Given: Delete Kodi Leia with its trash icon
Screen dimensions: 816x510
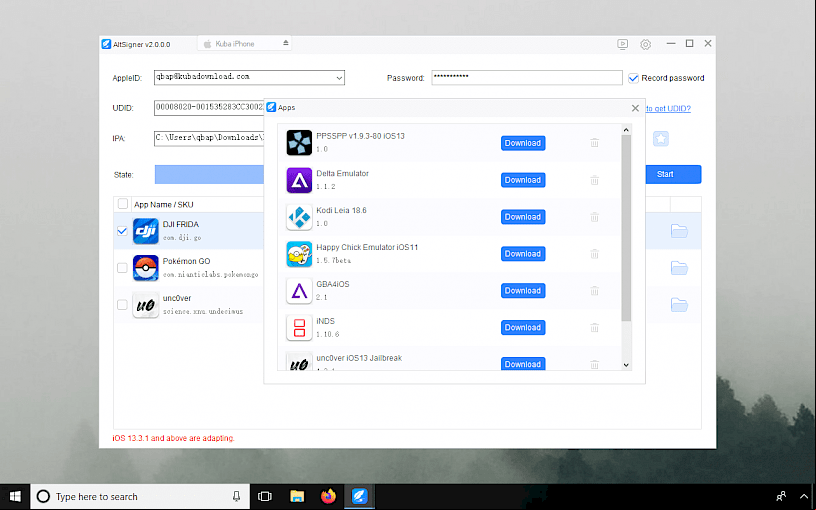Looking at the screenshot, I should pos(594,217).
